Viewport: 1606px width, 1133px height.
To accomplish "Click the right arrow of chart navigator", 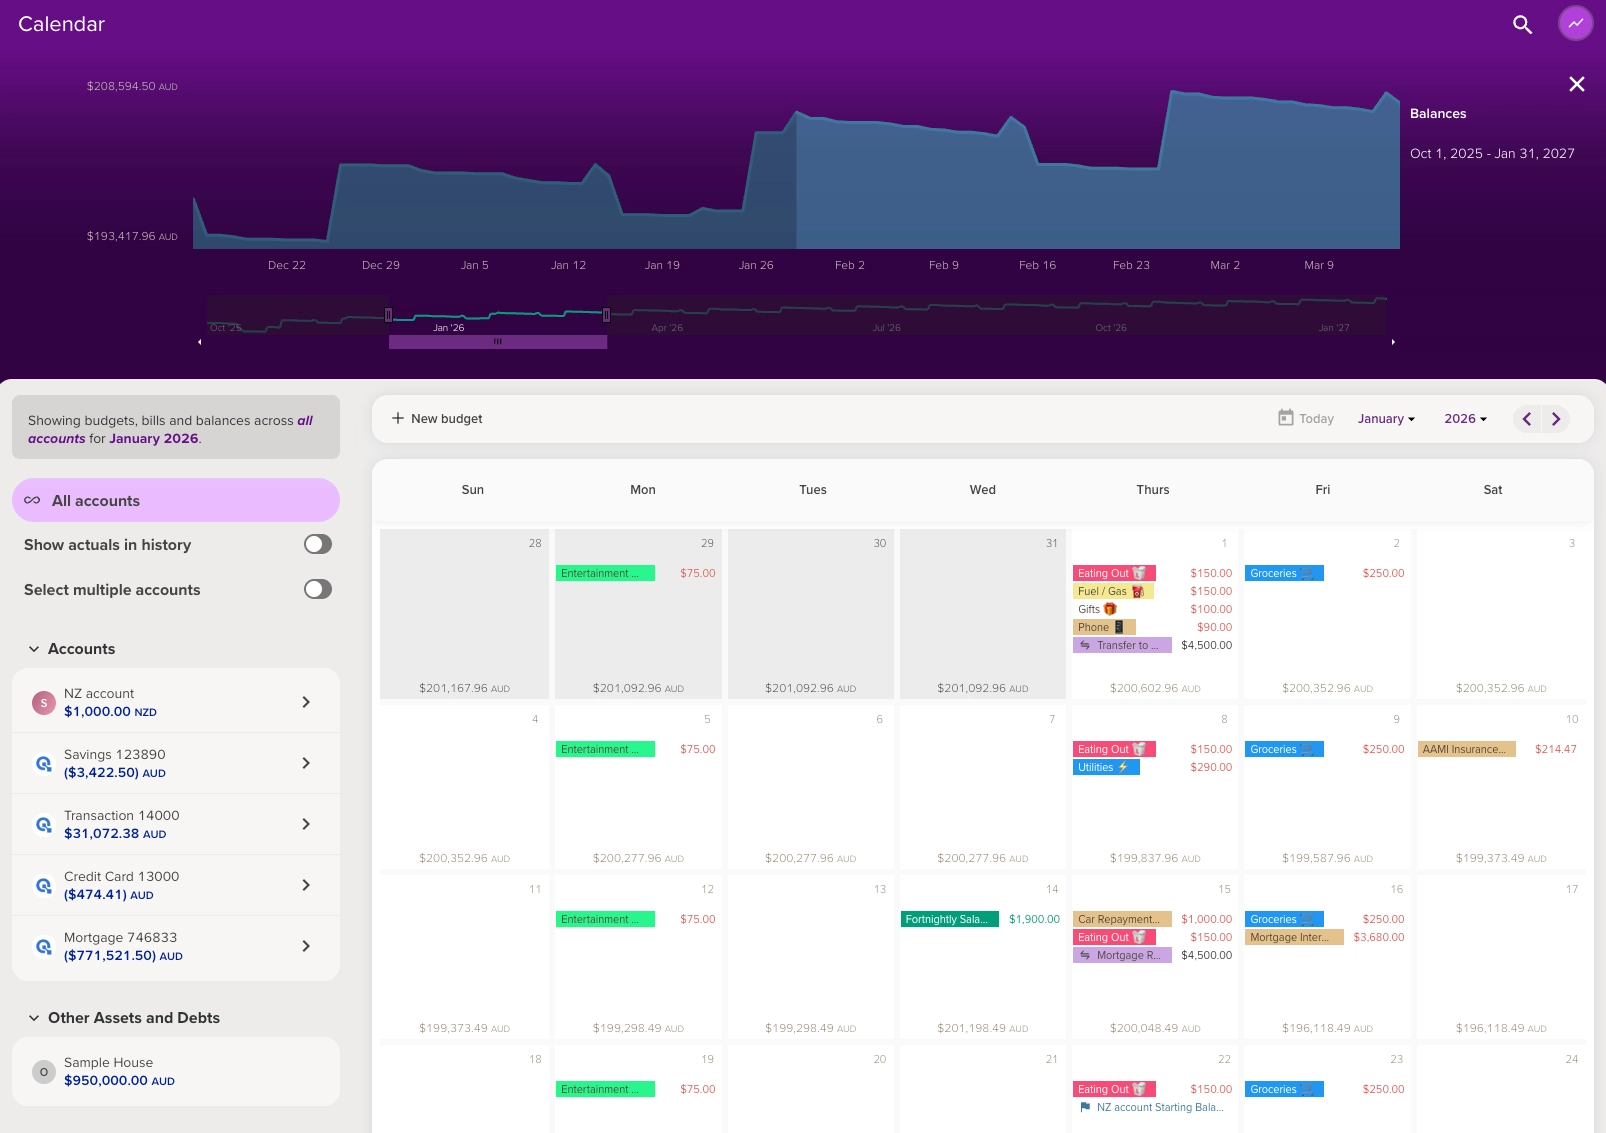I will pos(1393,342).
